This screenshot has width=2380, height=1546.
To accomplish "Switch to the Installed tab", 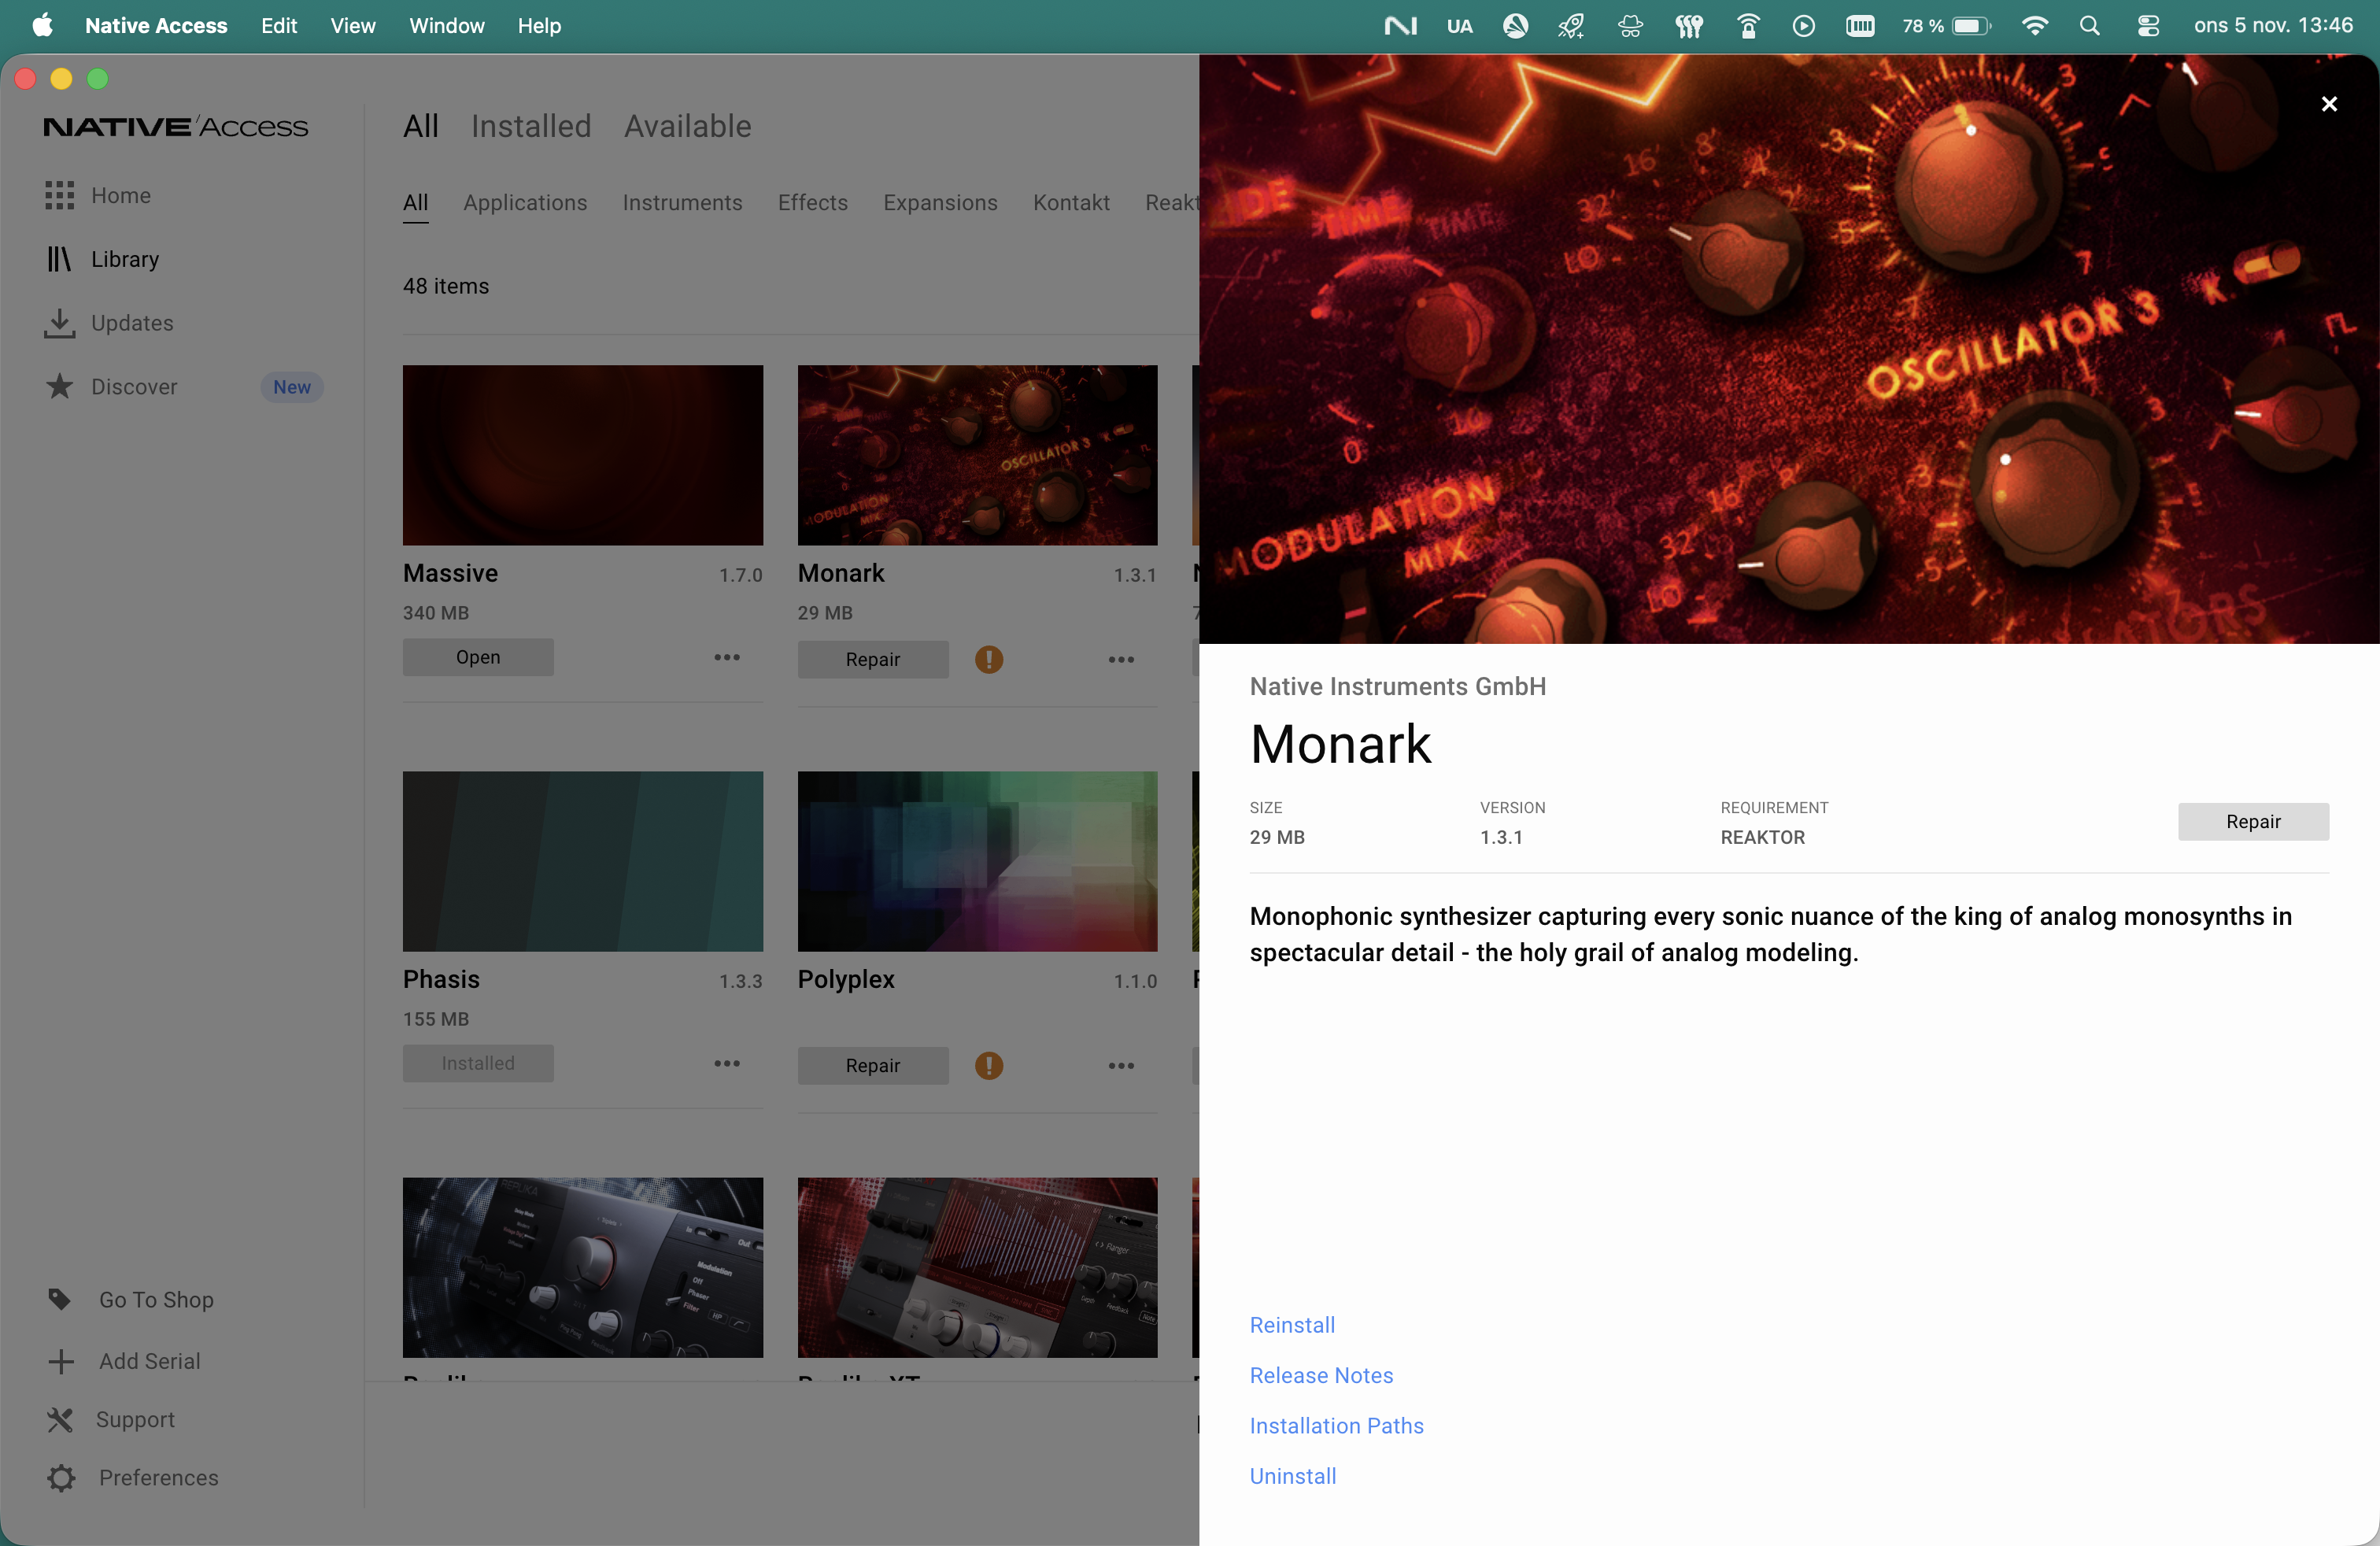I will click(x=530, y=126).
